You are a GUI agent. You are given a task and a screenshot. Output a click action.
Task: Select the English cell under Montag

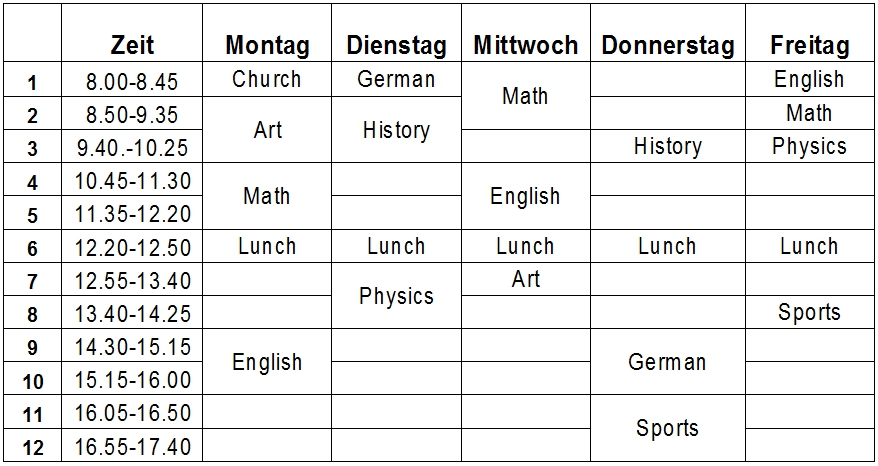[x=267, y=362]
